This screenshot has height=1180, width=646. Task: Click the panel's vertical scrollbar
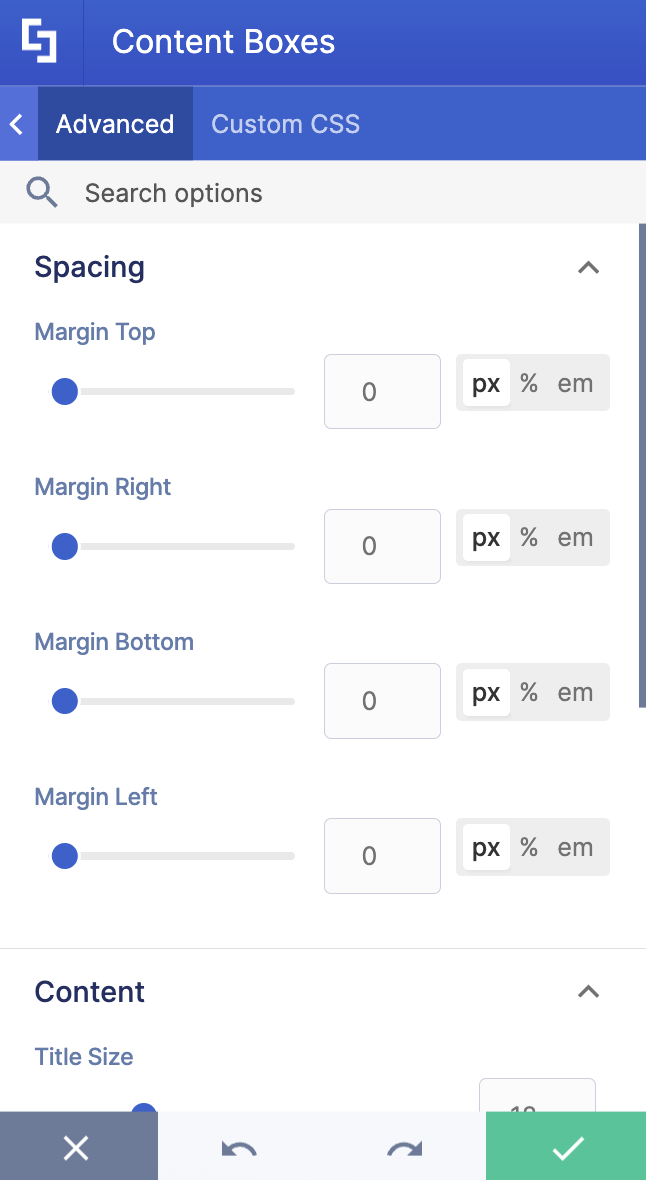[642, 465]
